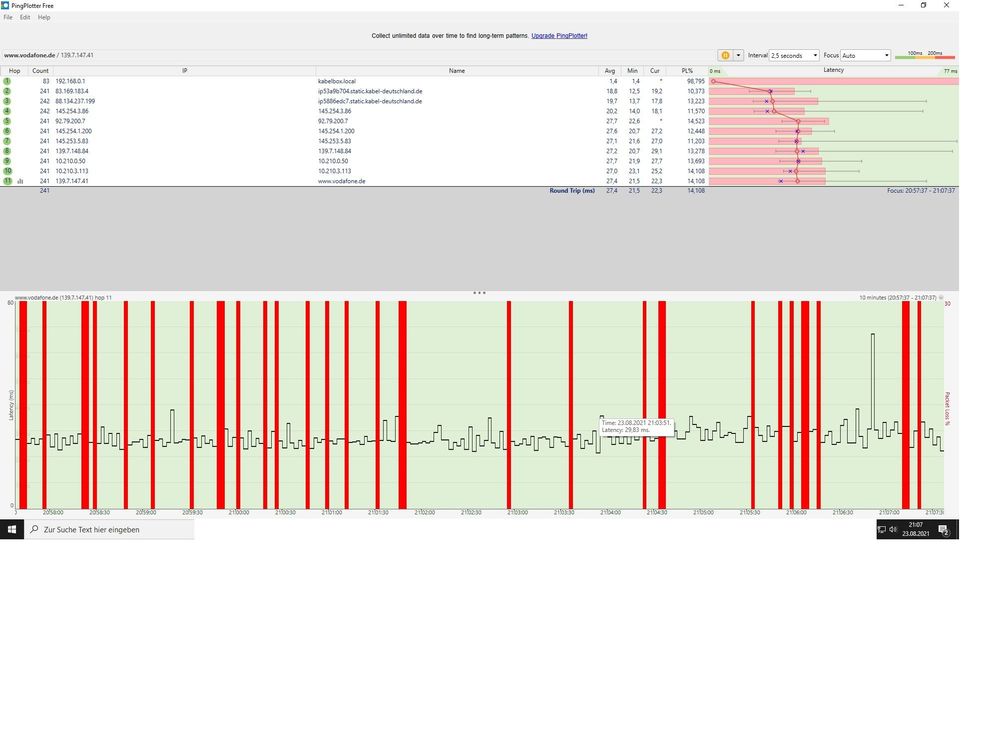Toggle the timeline graph icon on hop 11
Image resolution: width=999 pixels, height=749 pixels.
pyautogui.click(x=20, y=182)
